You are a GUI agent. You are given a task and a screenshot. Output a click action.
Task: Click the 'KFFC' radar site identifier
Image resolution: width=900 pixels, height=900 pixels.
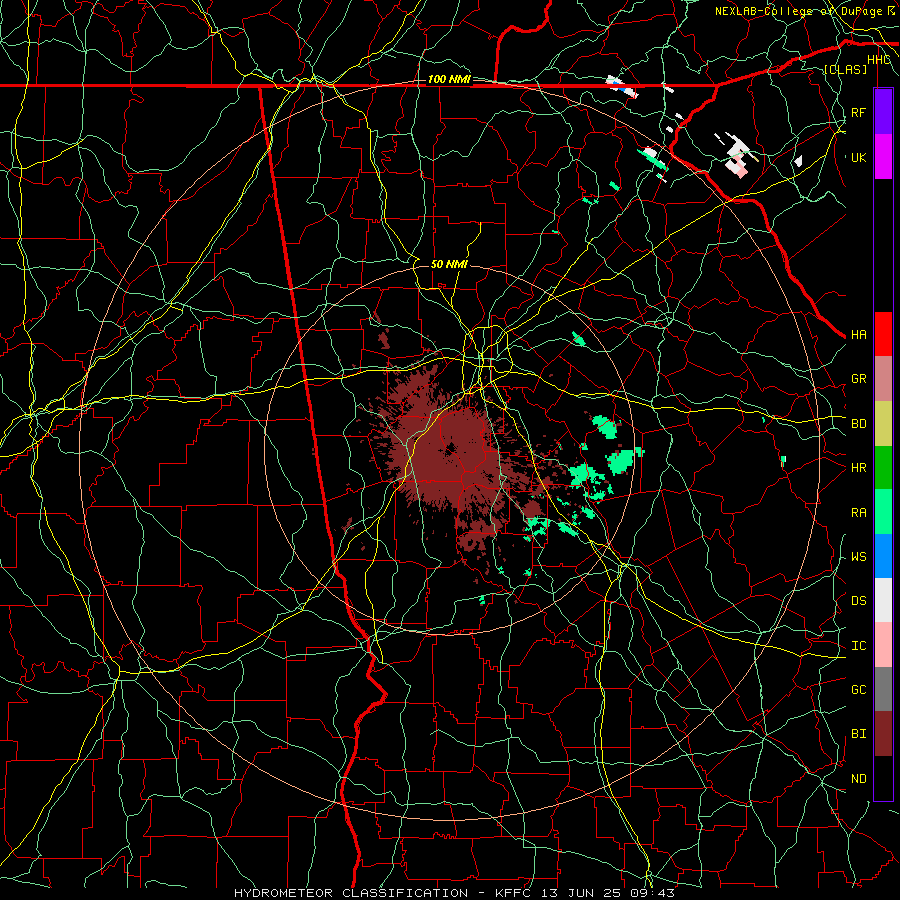tap(515, 893)
